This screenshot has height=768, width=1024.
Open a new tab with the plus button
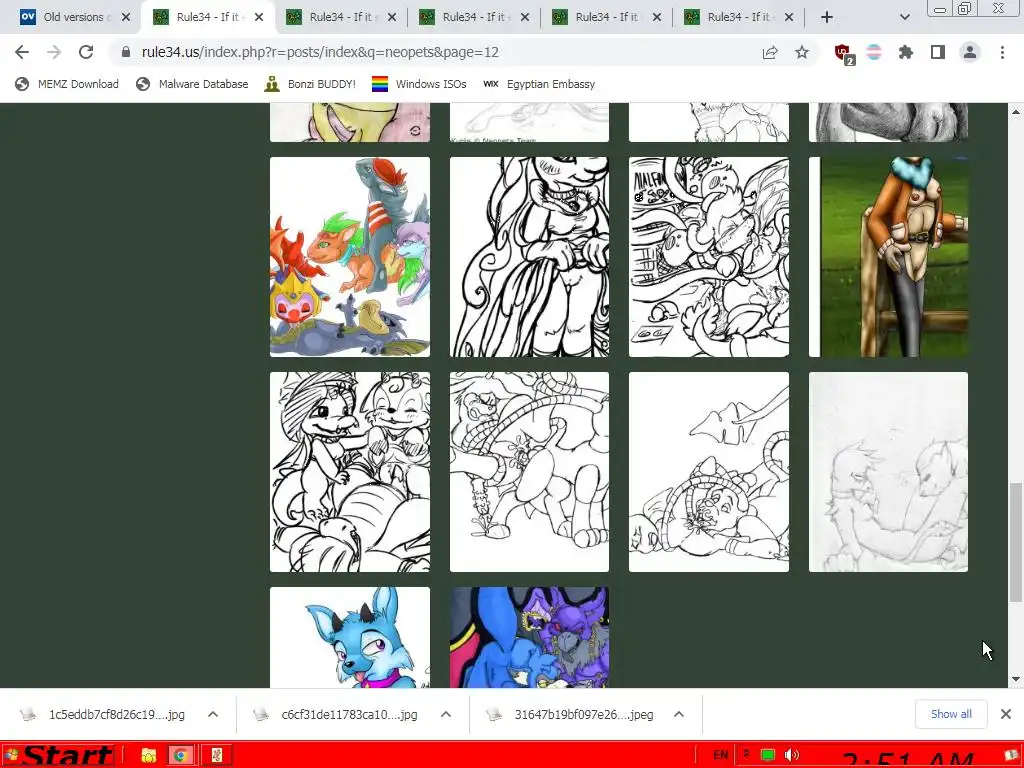(x=827, y=17)
